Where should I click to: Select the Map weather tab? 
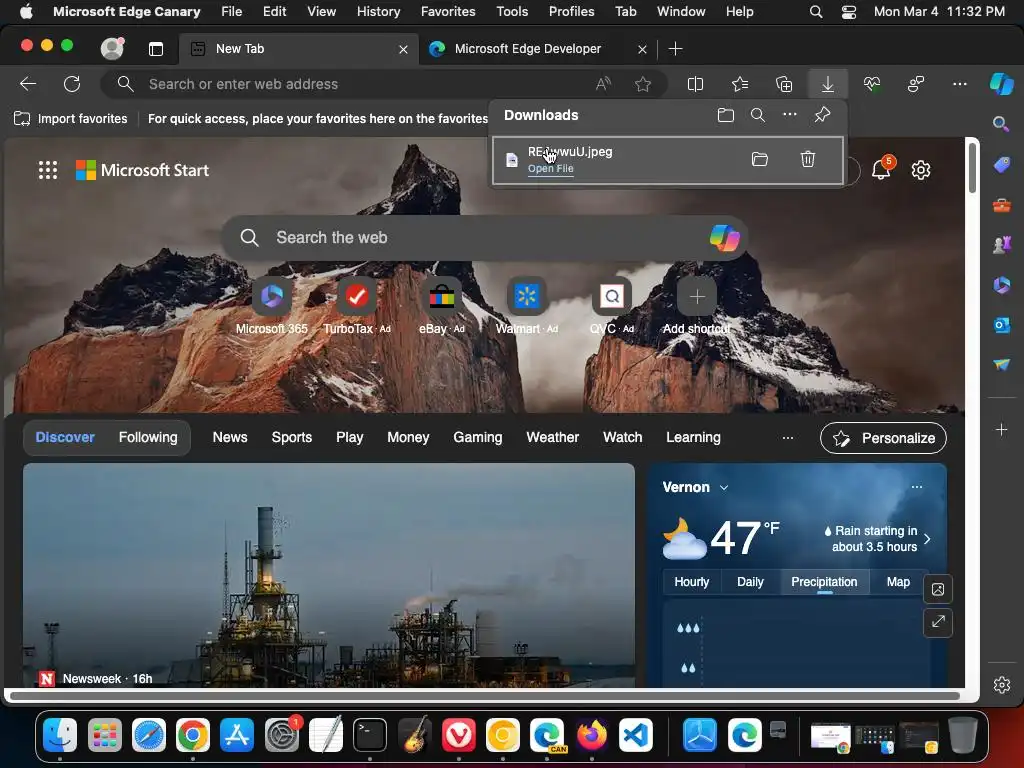(x=898, y=582)
